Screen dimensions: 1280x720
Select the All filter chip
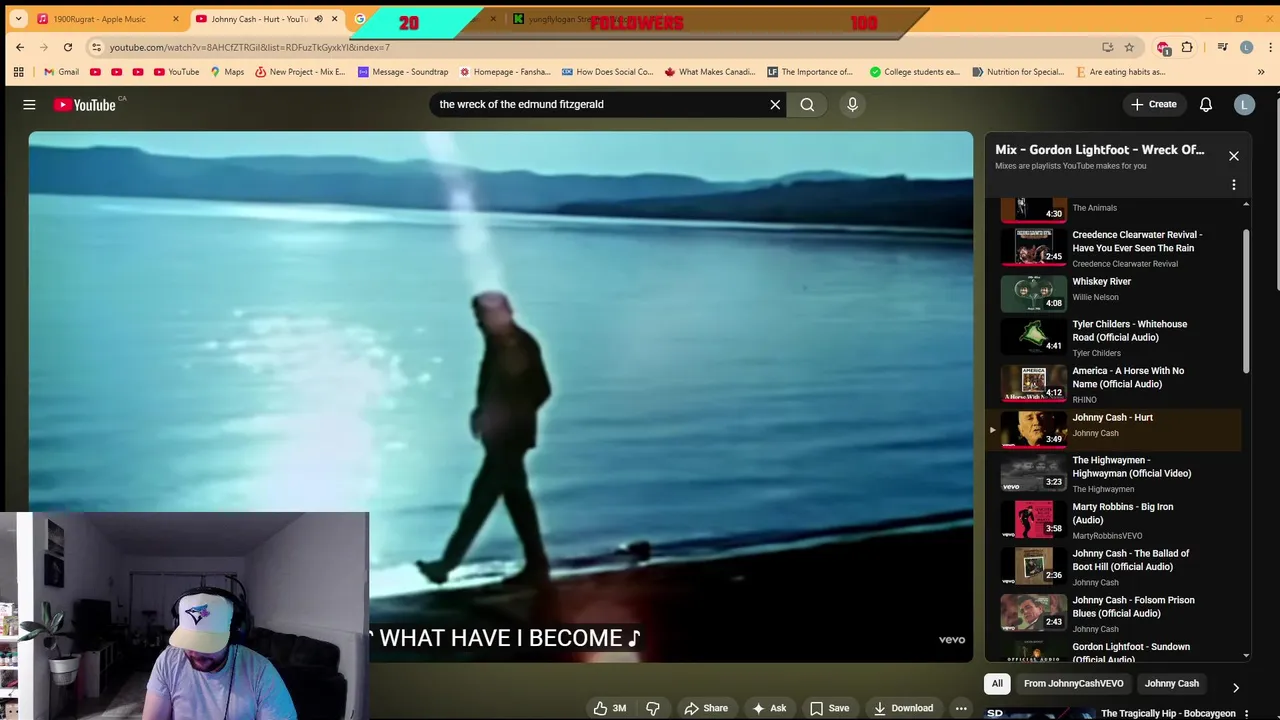point(997,683)
